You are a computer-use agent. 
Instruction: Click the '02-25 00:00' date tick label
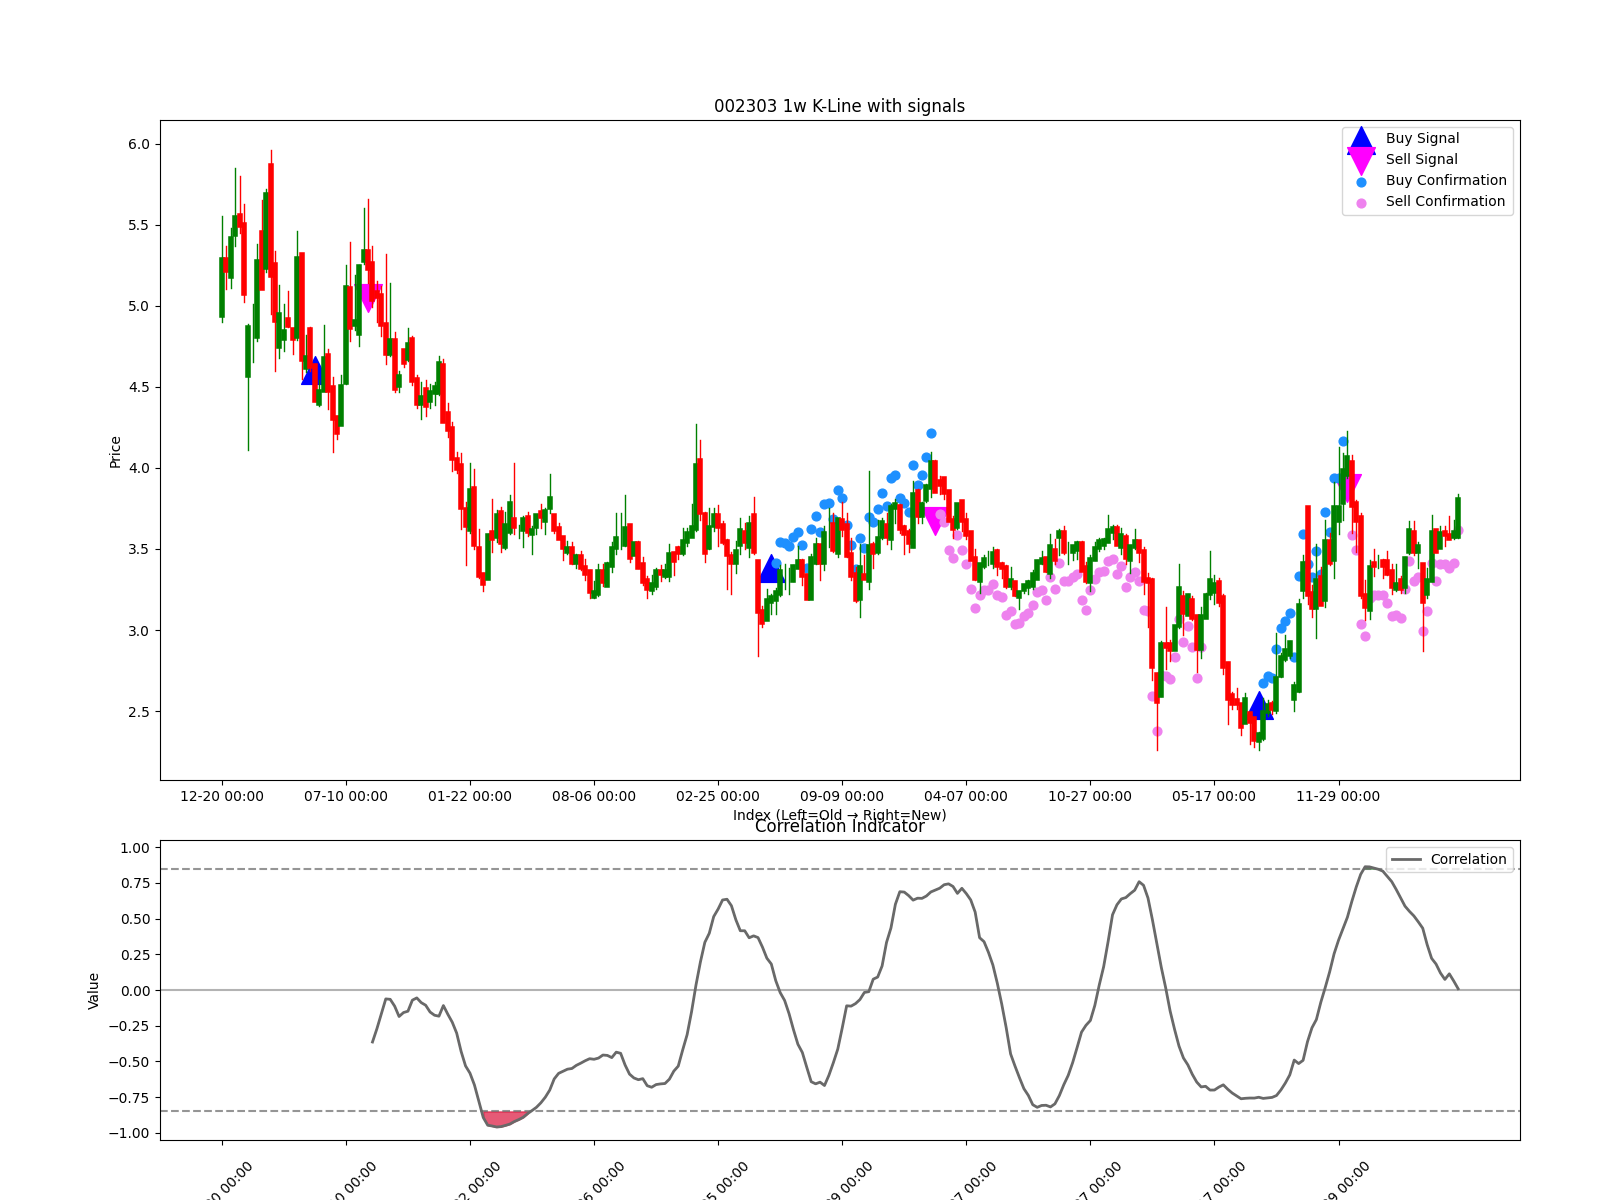[718, 797]
